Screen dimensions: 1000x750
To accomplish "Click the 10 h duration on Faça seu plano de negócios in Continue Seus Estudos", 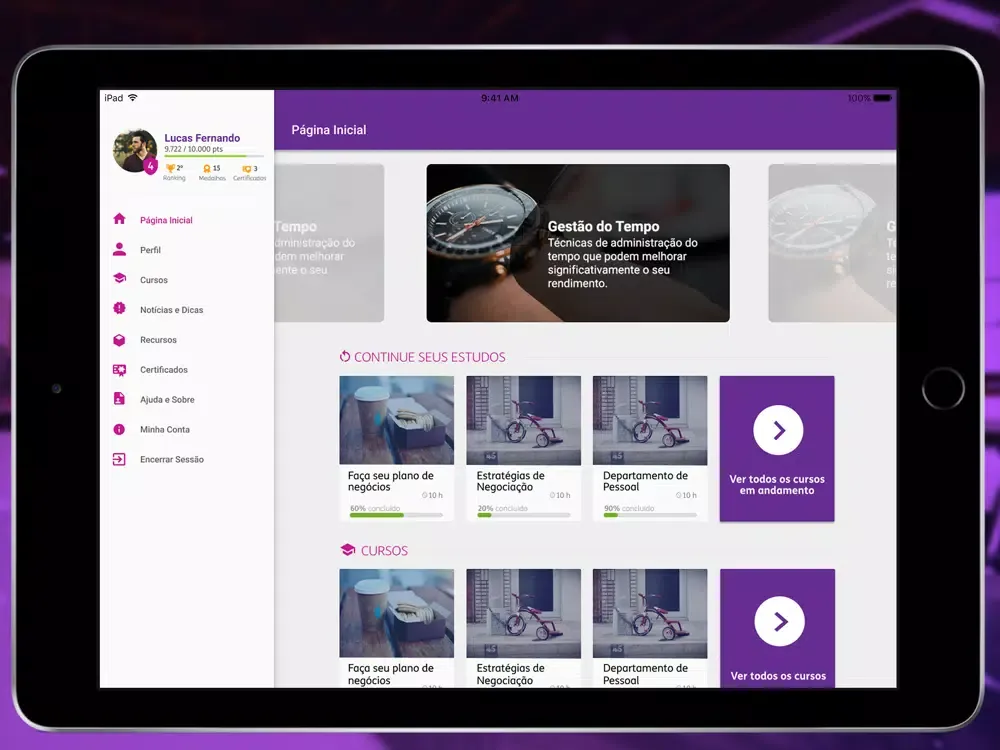I will coord(432,495).
